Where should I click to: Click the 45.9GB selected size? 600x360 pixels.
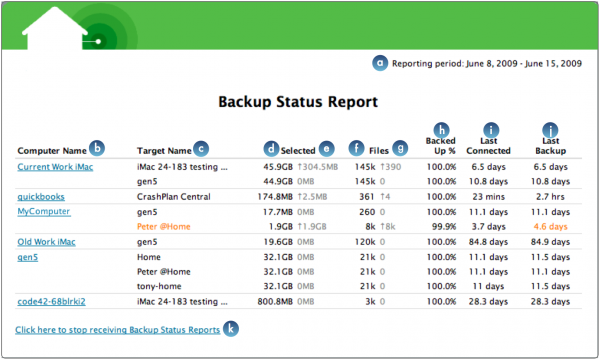coord(278,167)
